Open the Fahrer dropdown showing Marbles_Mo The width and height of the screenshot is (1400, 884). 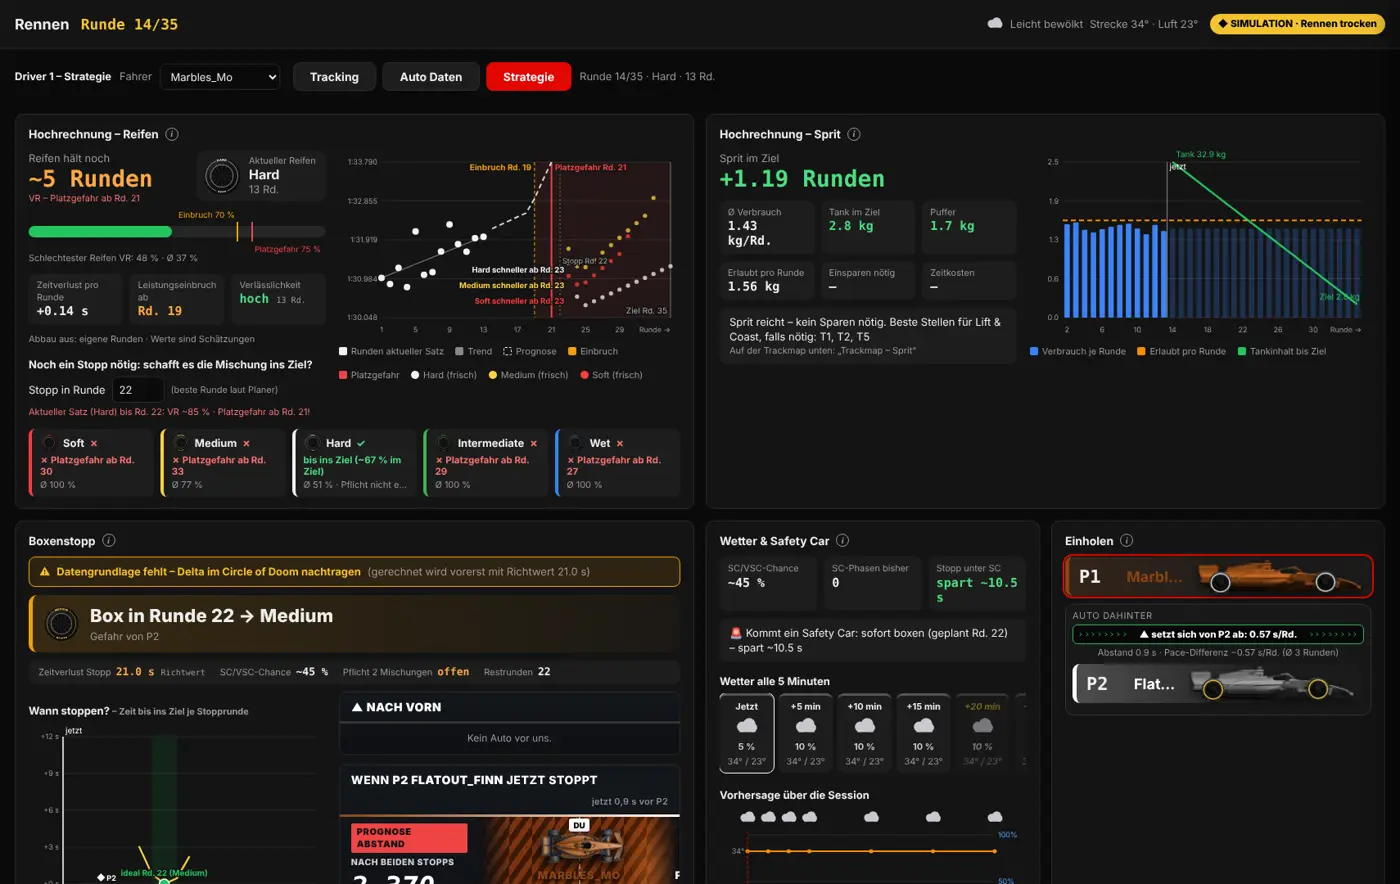220,77
